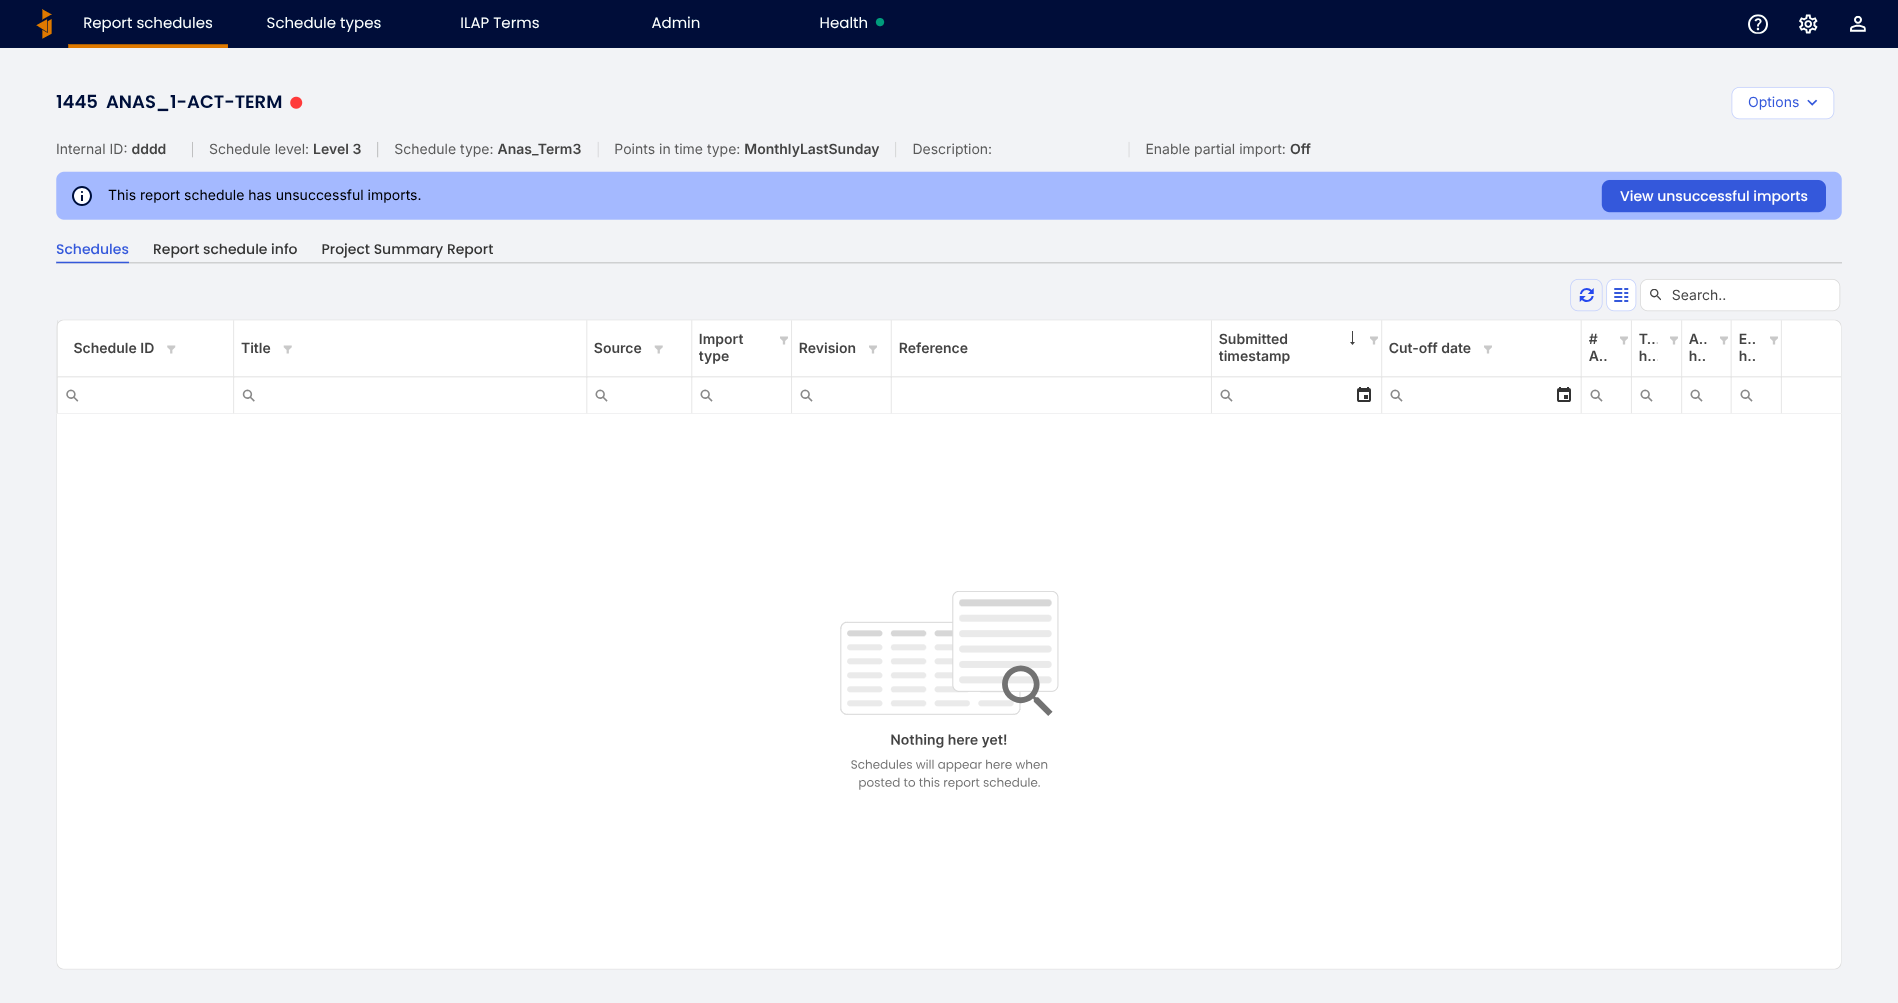Click the refresh table icon

click(x=1587, y=295)
